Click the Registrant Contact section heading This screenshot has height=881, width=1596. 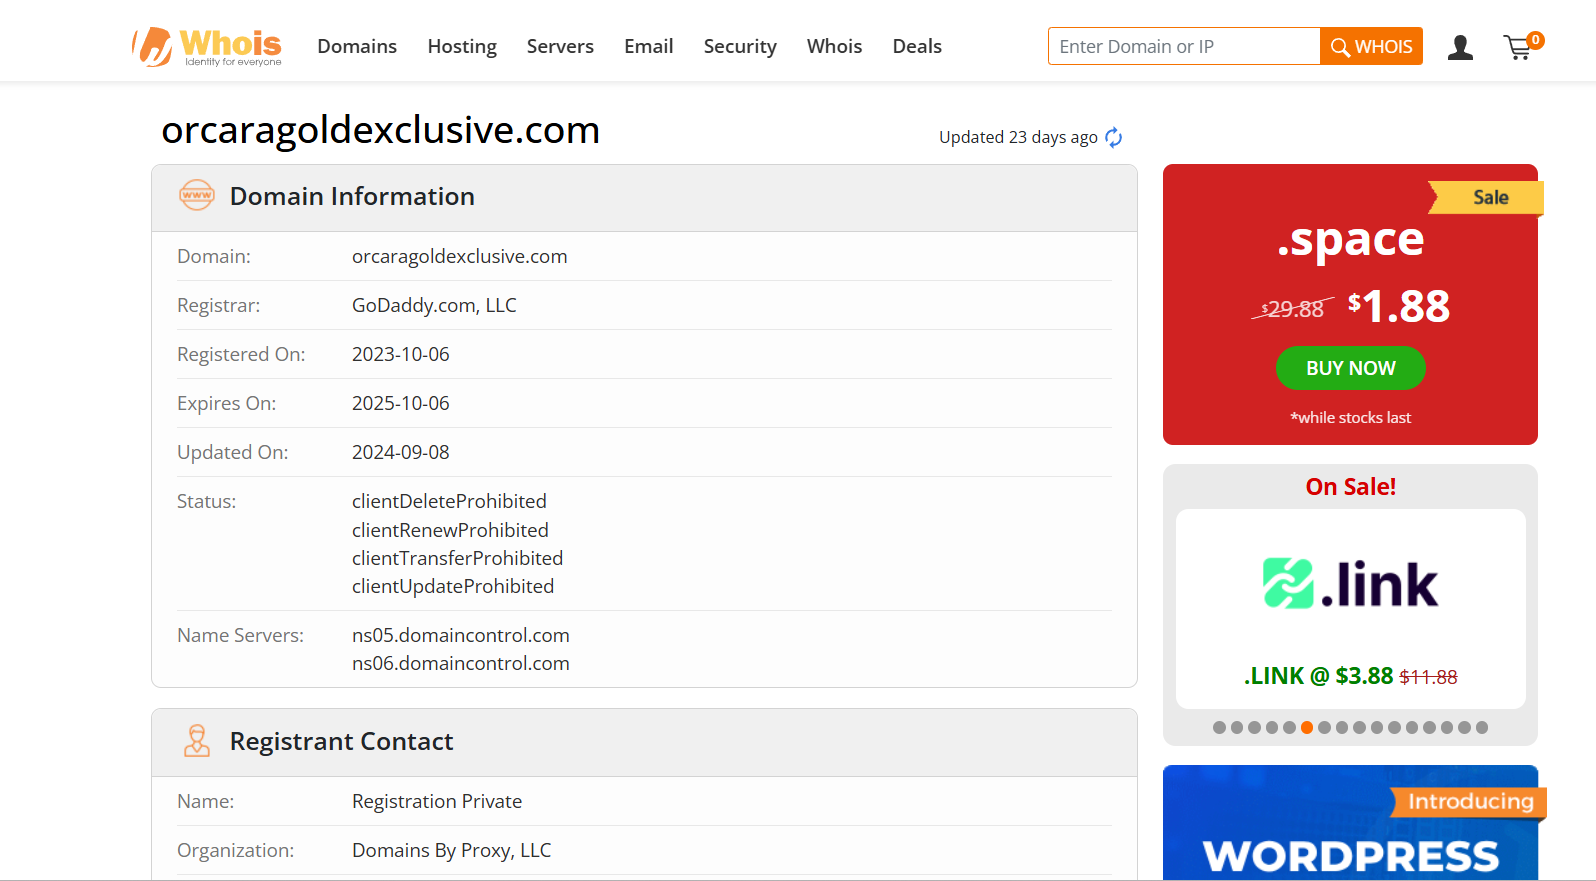coord(341,741)
